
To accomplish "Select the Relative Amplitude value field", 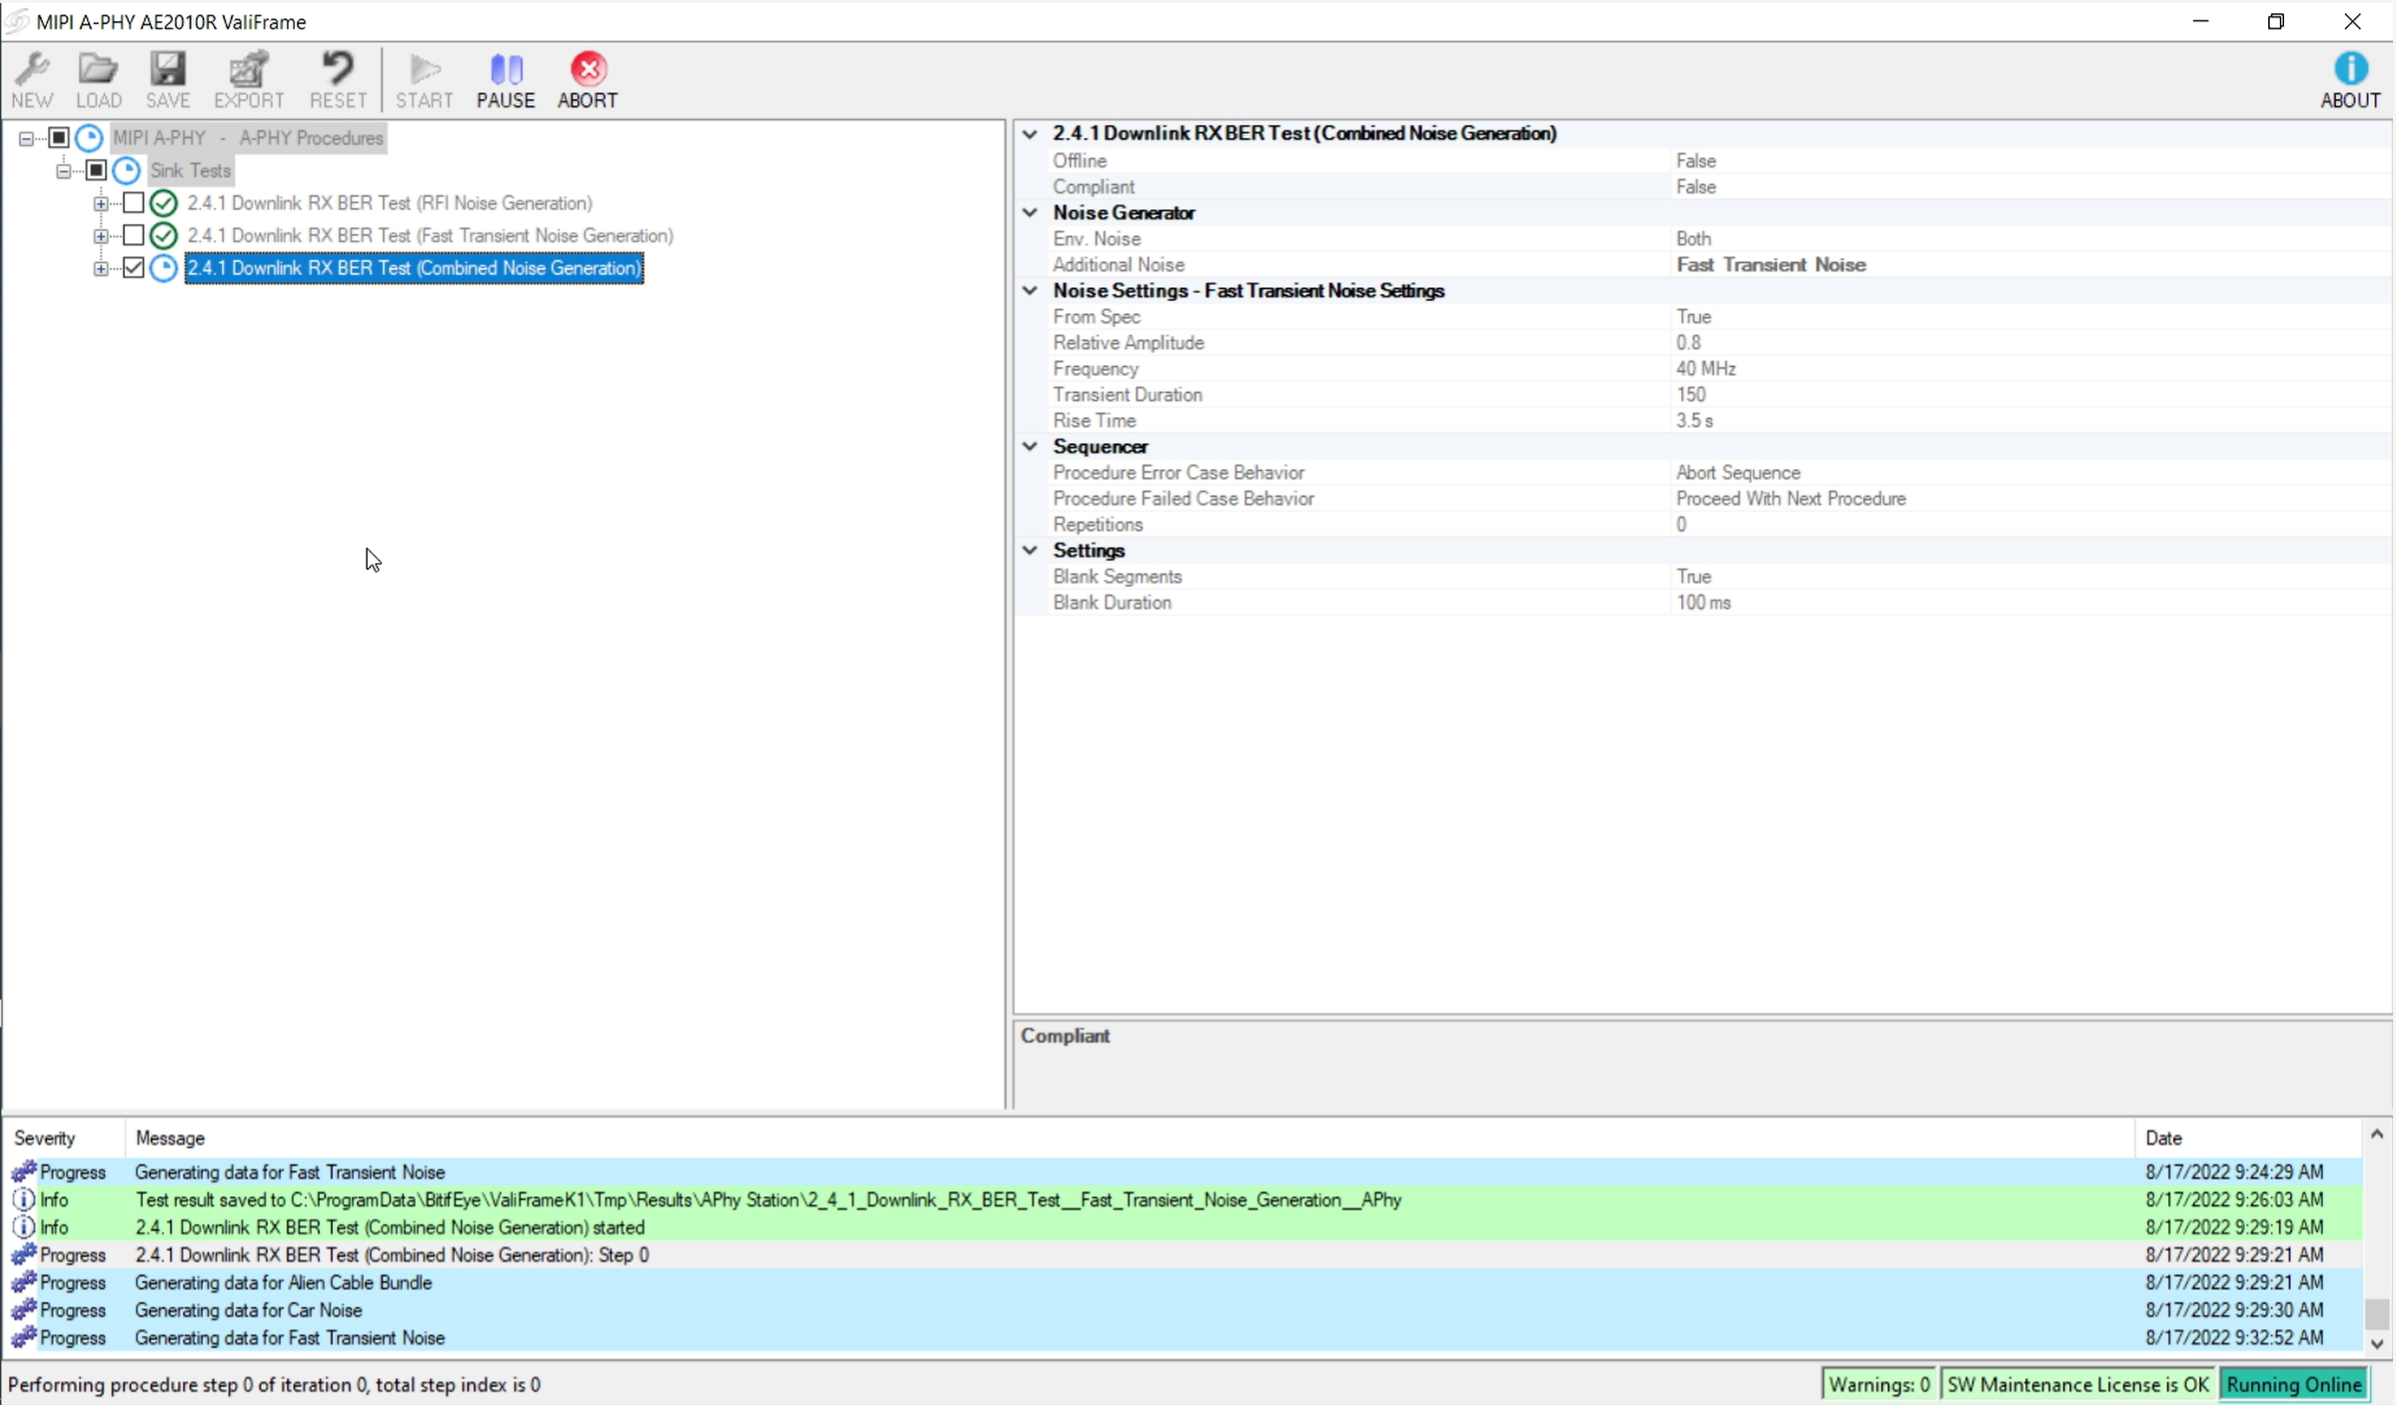I will click(1688, 343).
